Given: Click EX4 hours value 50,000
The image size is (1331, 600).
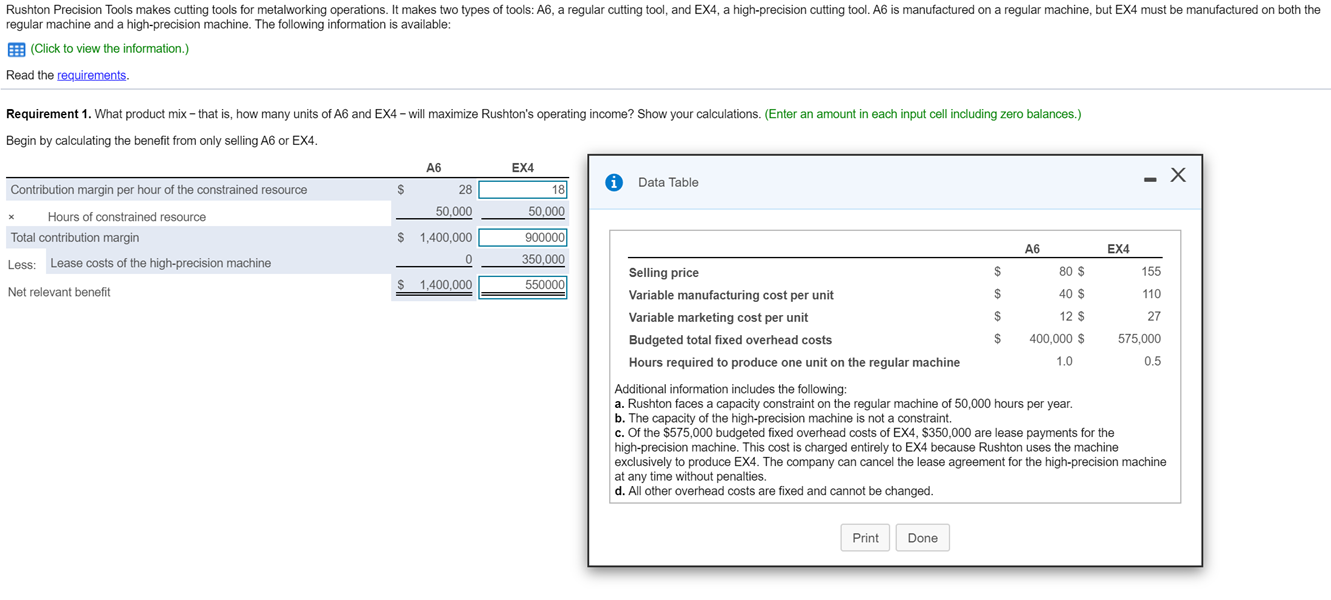Looking at the screenshot, I should click(546, 211).
